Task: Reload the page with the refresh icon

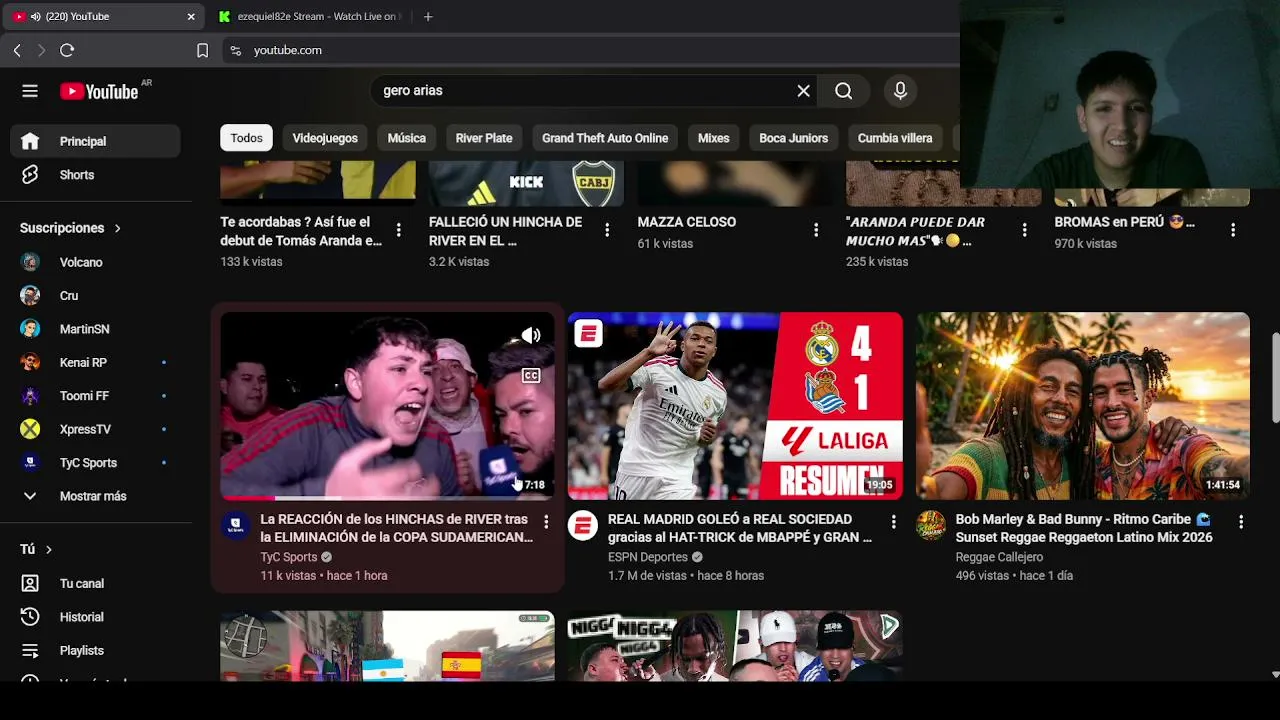Action: click(x=67, y=50)
